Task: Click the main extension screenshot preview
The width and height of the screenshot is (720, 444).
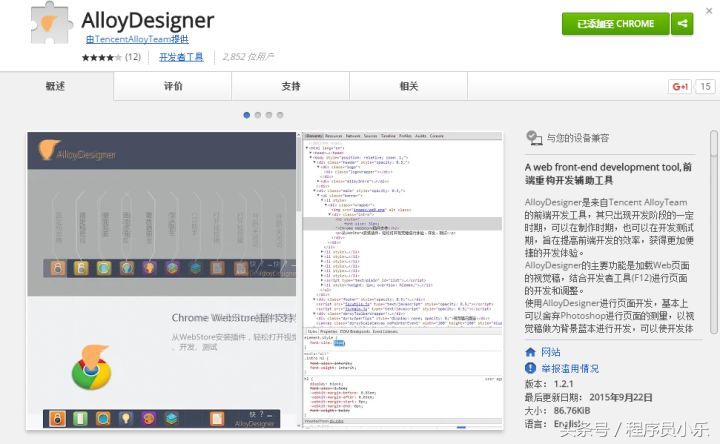Action: (x=265, y=281)
